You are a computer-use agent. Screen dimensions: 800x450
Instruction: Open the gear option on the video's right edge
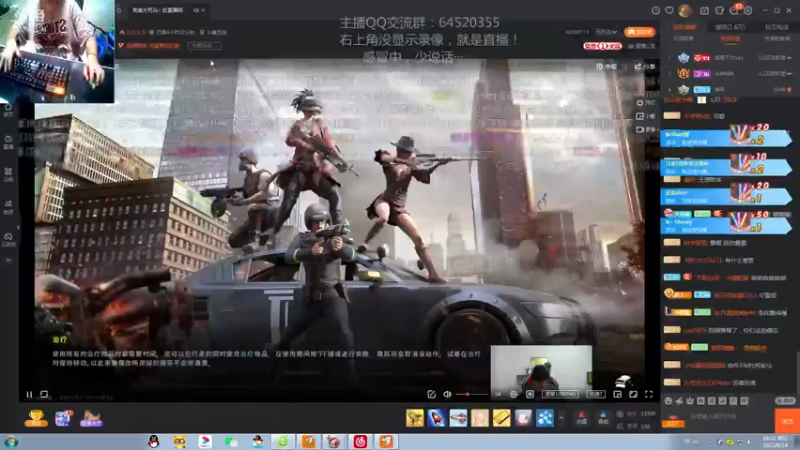[645, 103]
